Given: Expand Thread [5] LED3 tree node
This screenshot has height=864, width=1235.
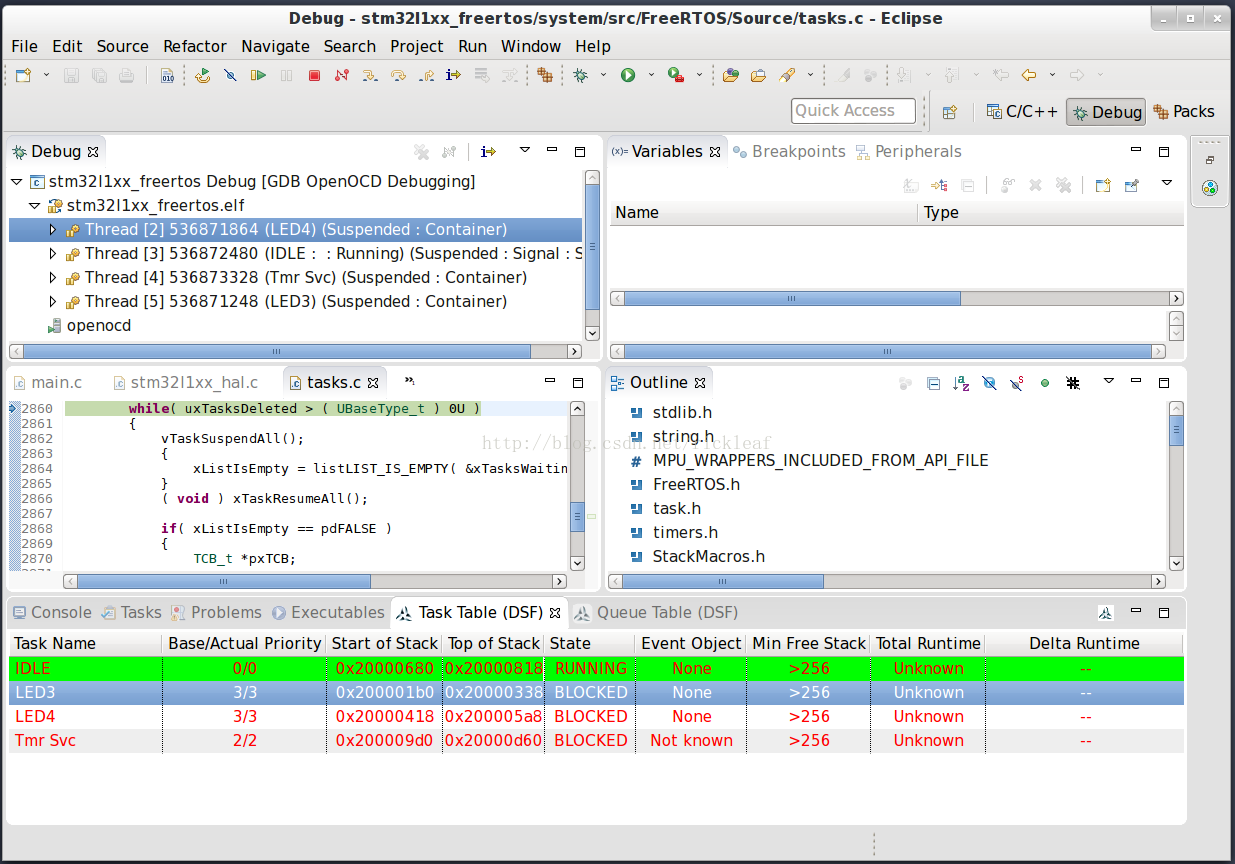Looking at the screenshot, I should [53, 301].
